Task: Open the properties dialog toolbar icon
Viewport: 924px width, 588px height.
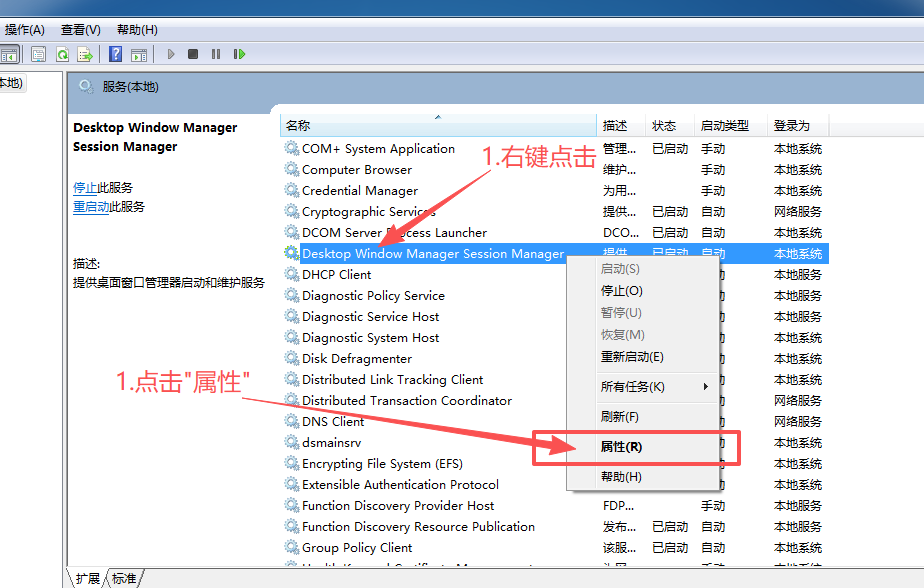Action: click(39, 53)
